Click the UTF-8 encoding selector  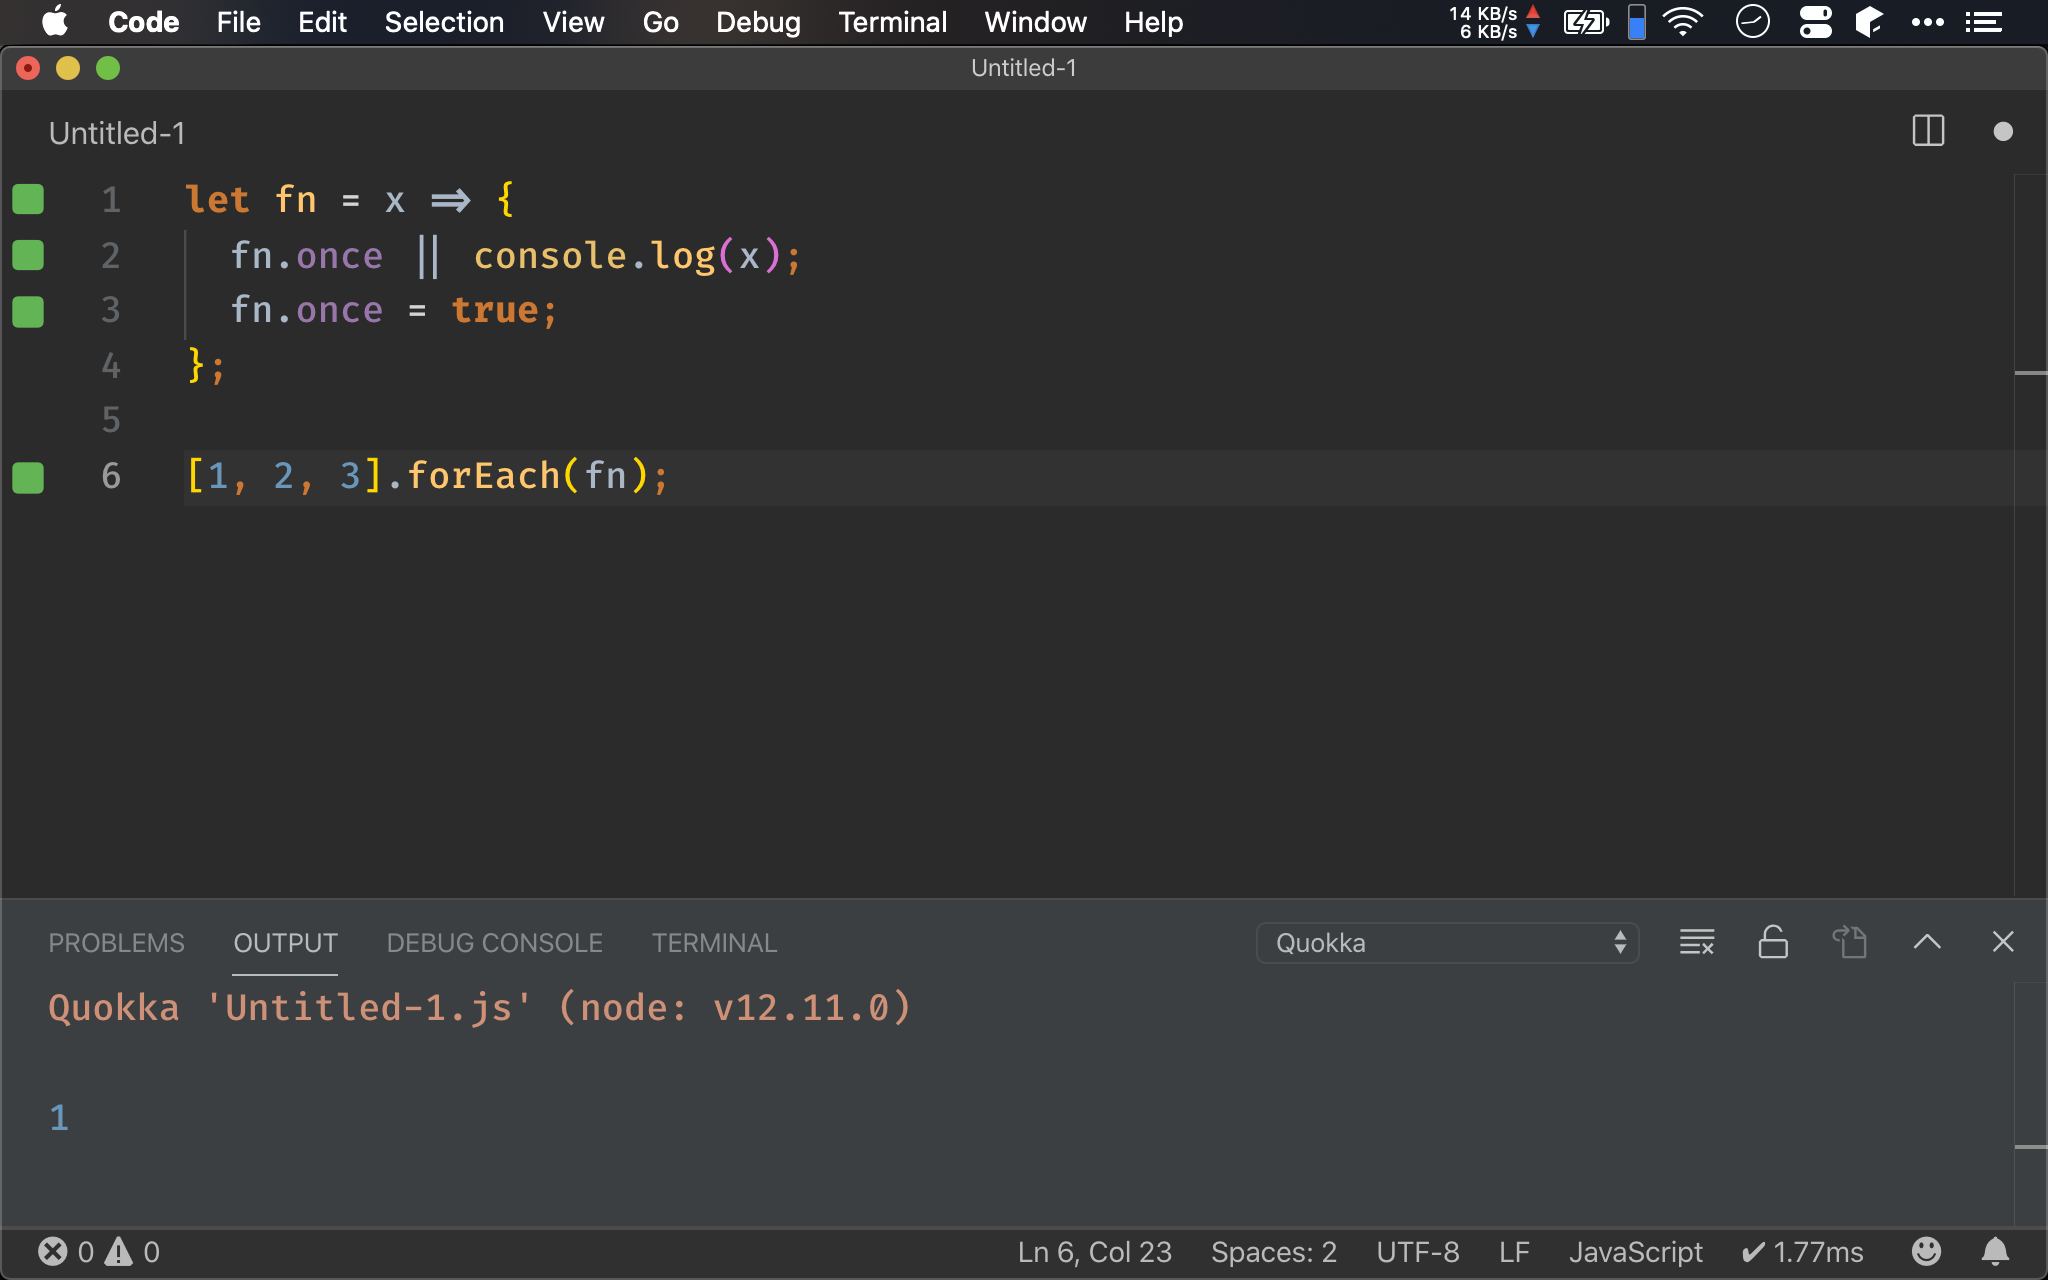1417,1251
